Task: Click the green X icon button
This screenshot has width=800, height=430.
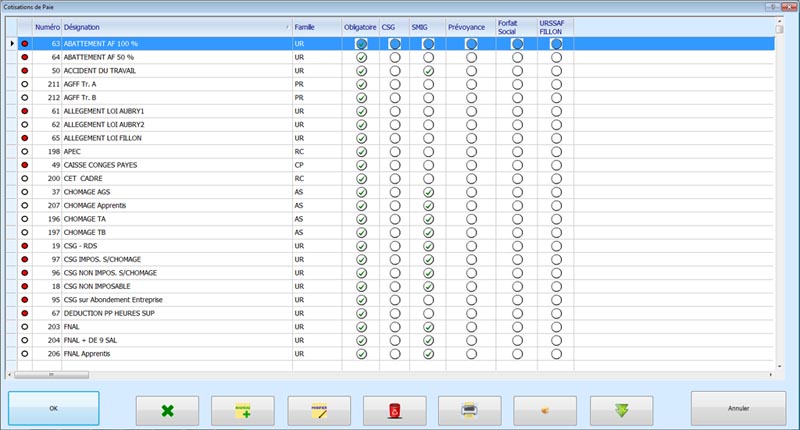Action: tap(166, 409)
